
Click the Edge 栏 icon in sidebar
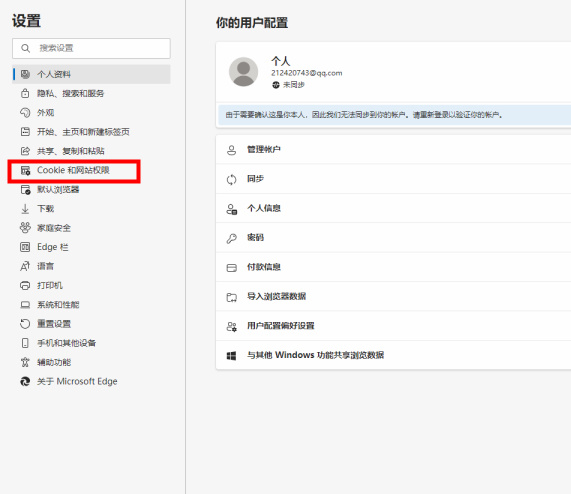(x=25, y=247)
